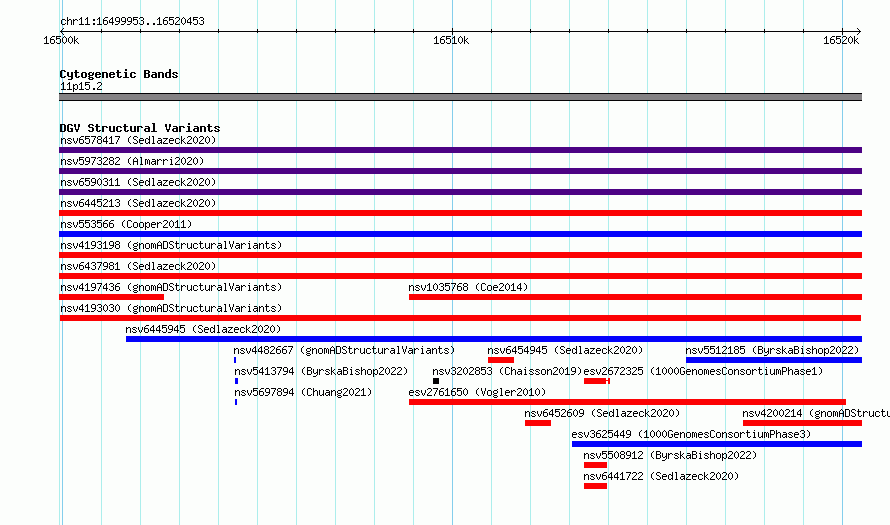The height and width of the screenshot is (525, 890).
Task: Click the esv2761650 (Vogler2010) label
Action: tap(477, 392)
